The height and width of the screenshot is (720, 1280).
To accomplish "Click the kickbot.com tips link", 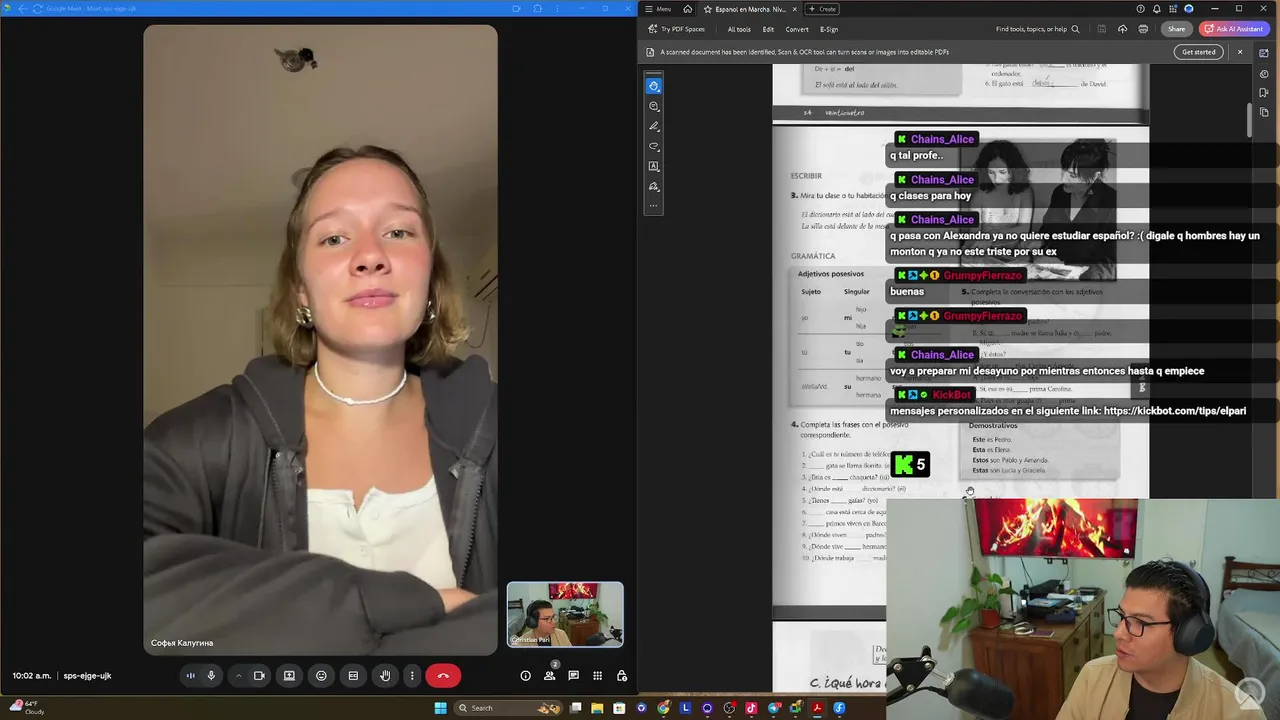I will pos(1175,411).
